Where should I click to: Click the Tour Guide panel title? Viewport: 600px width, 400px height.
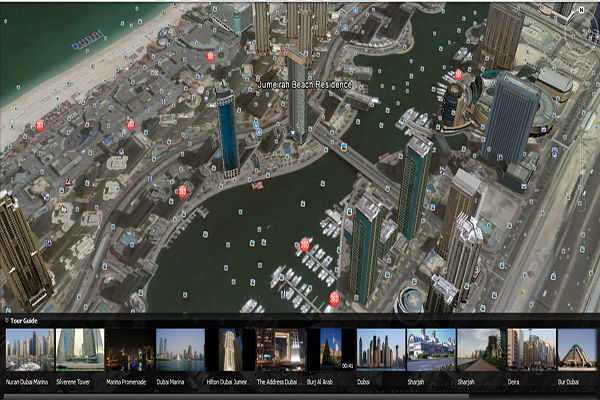coord(24,321)
